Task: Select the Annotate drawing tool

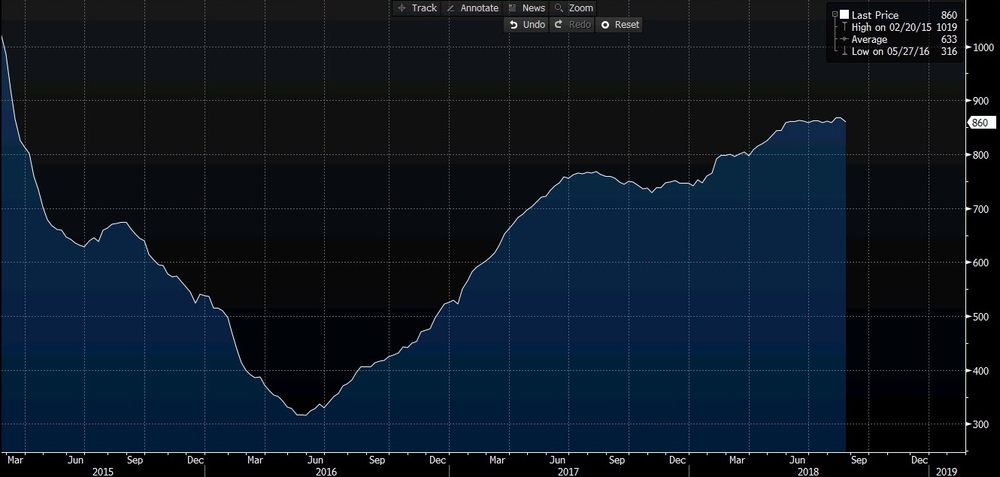Action: pyautogui.click(x=472, y=8)
